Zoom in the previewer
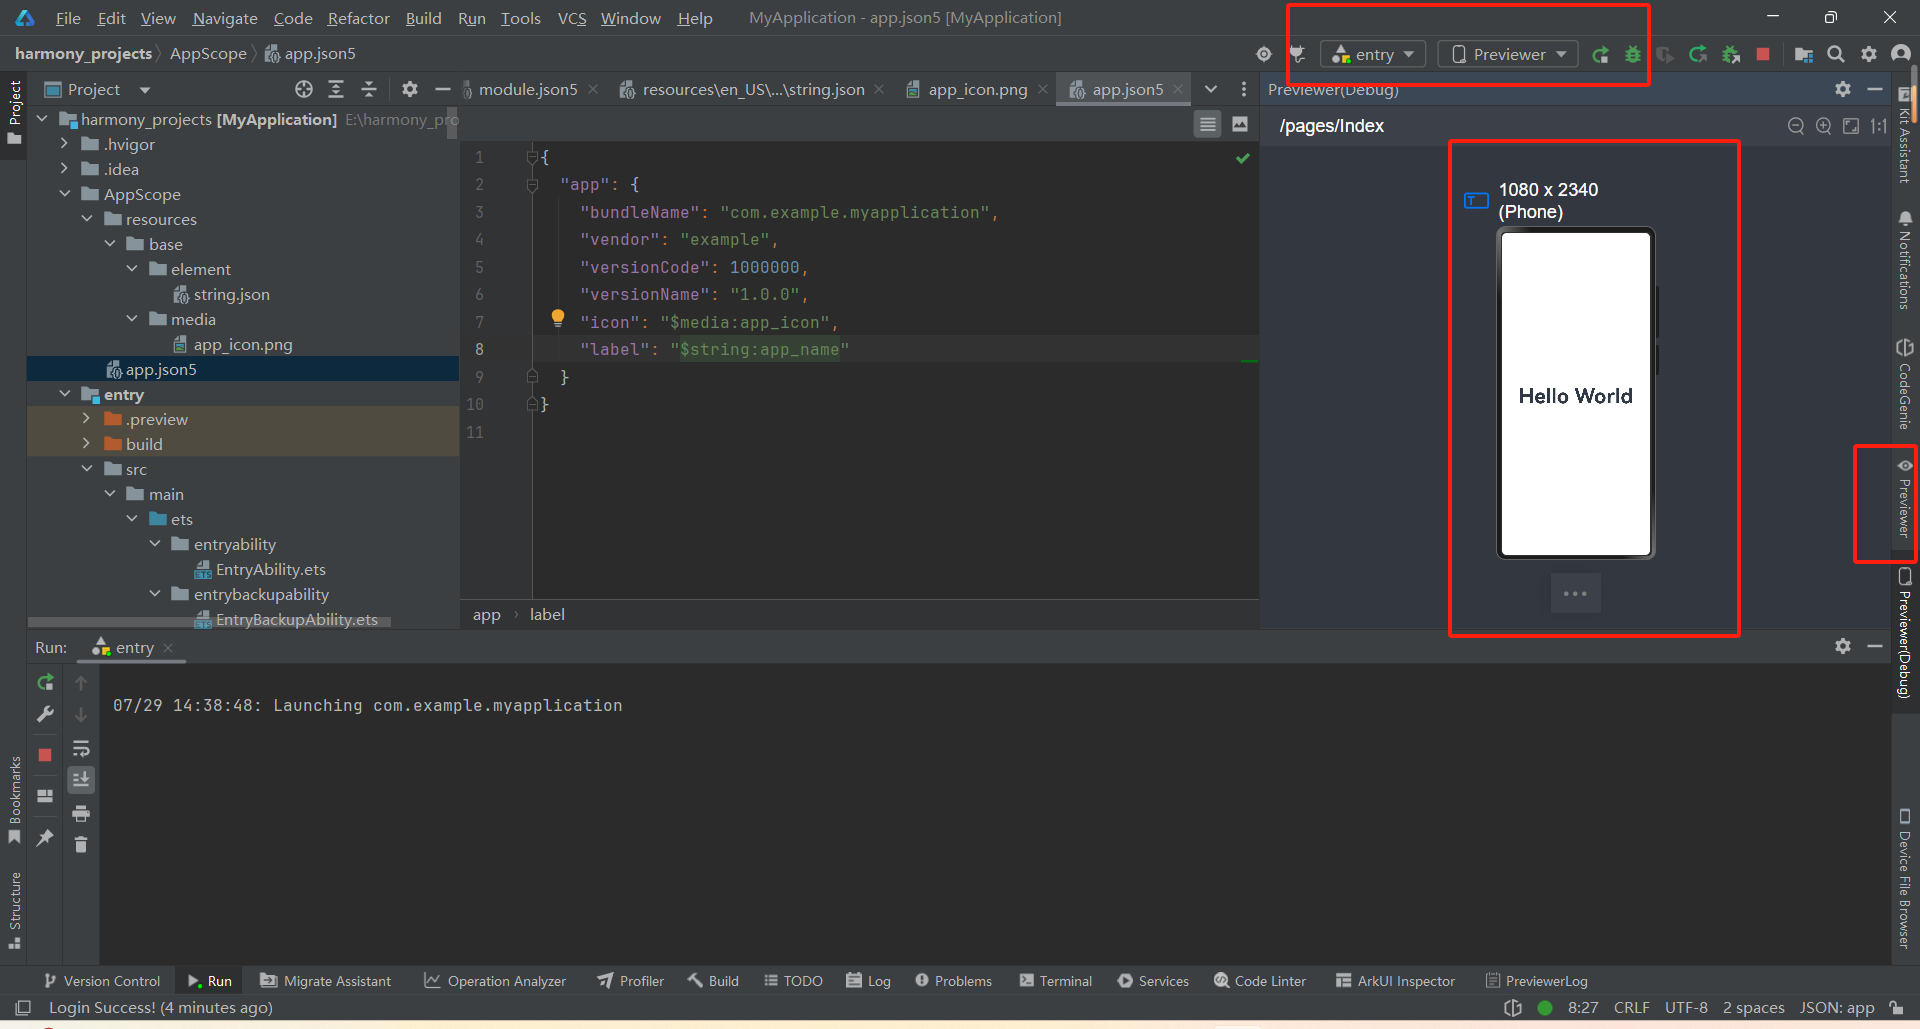Screen dimensions: 1920x1029 [1824, 126]
